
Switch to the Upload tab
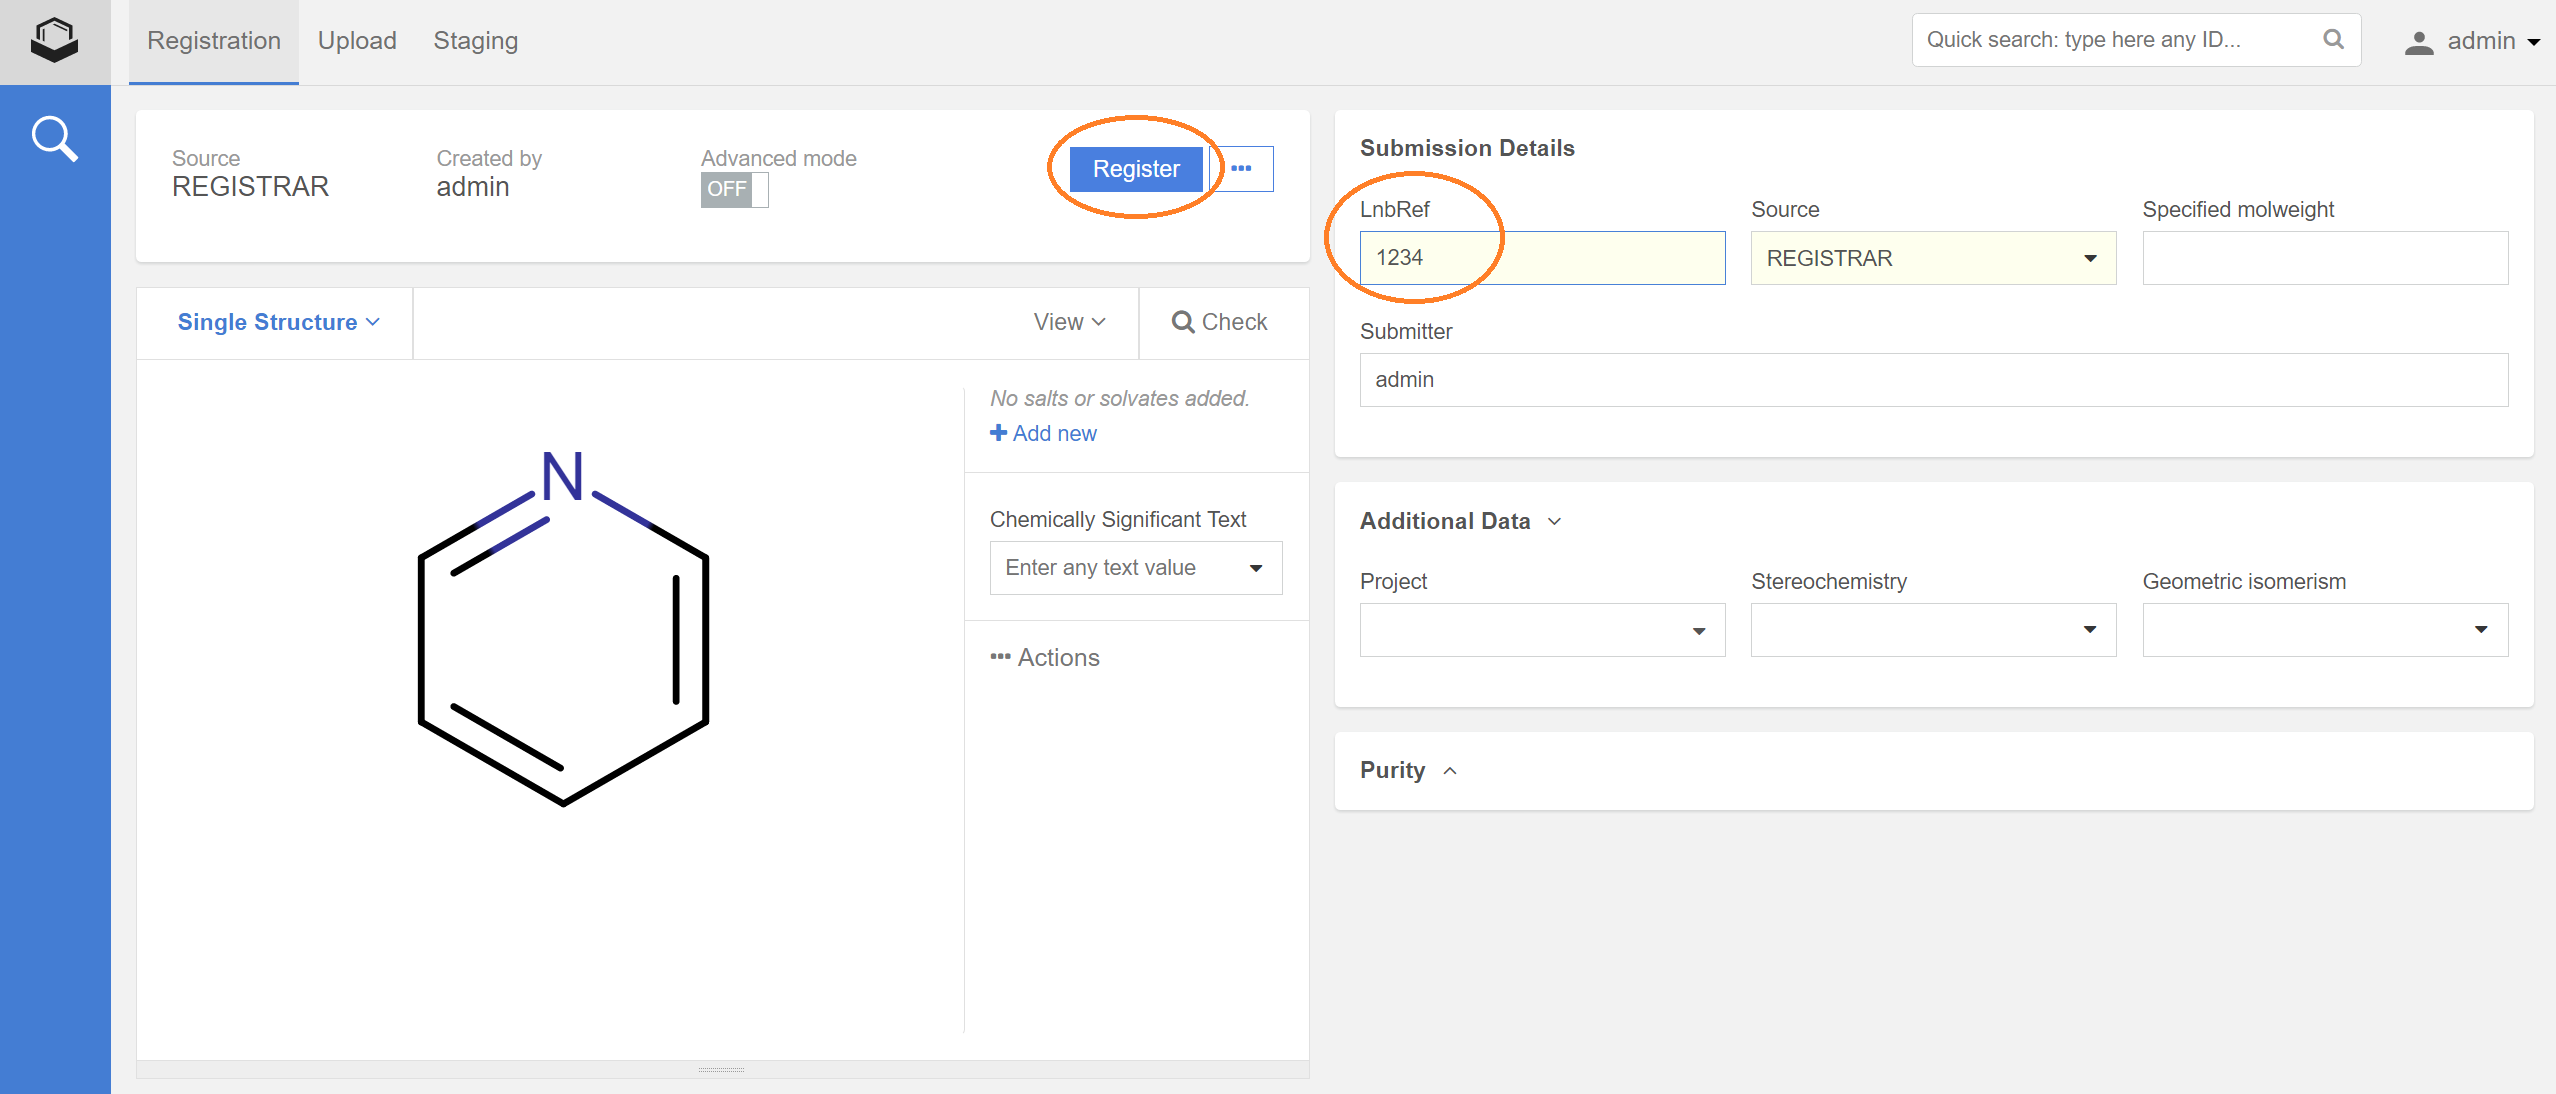coord(357,41)
